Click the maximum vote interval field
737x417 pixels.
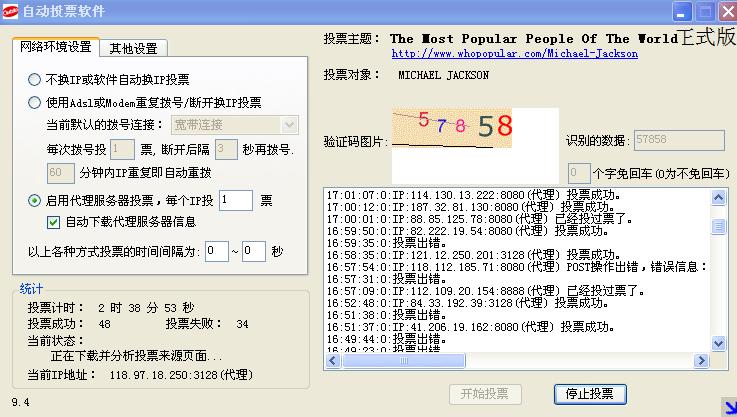tap(254, 252)
